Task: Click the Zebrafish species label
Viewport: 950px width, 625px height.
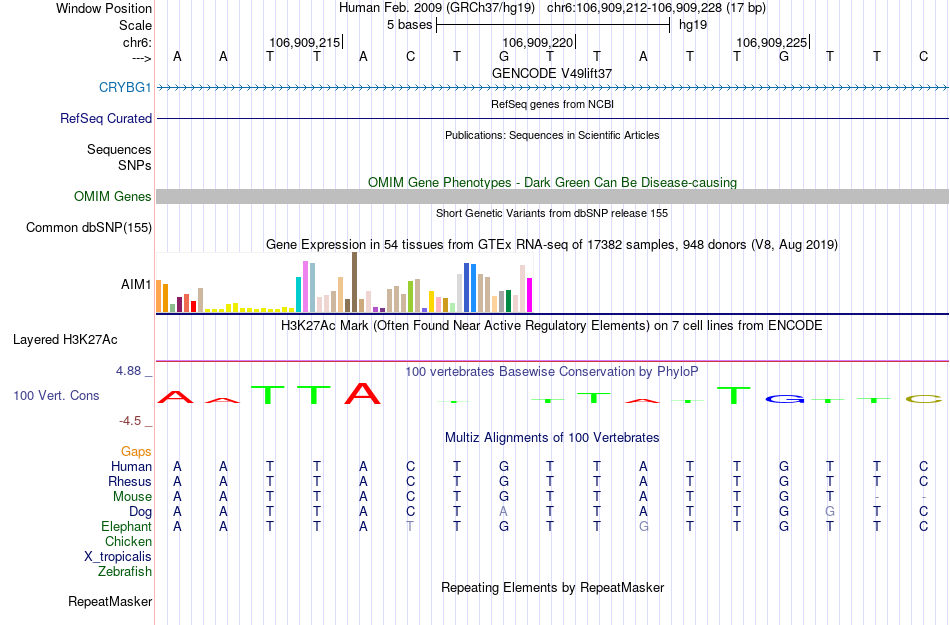Action: tap(125, 571)
